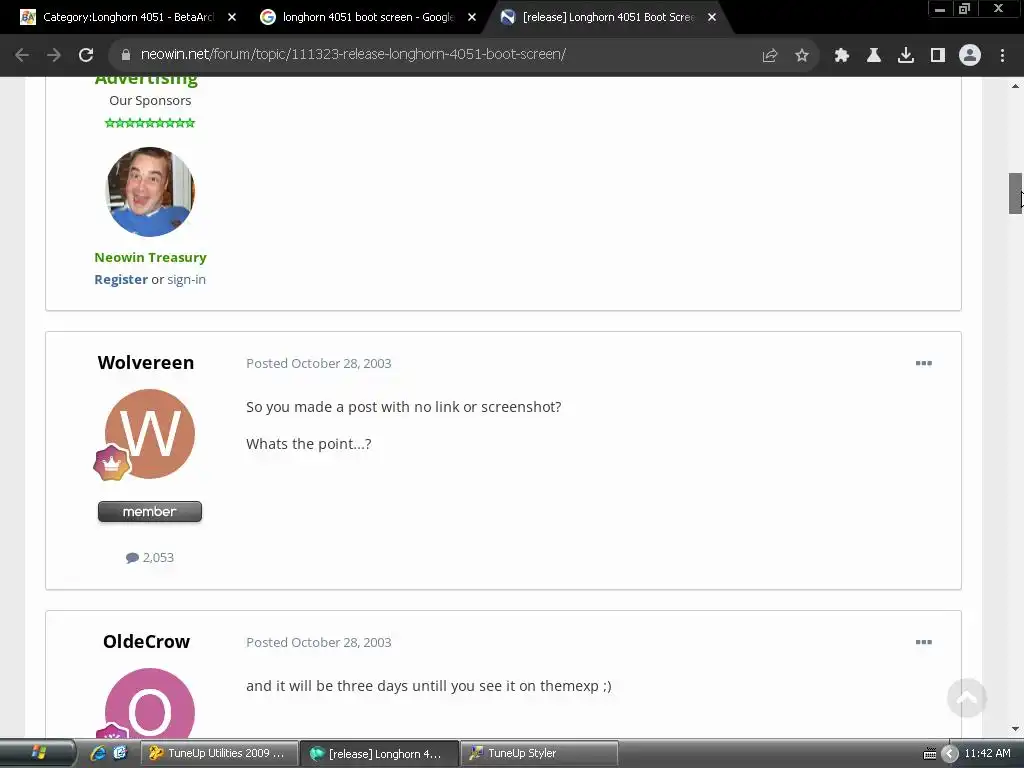Share this page from address bar
1024x768 pixels.
tap(770, 56)
